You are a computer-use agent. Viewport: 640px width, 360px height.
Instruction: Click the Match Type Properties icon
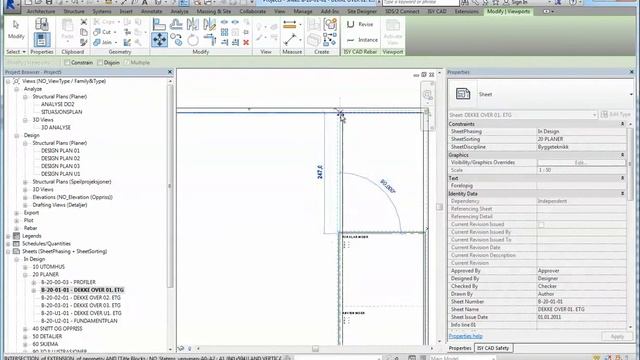[x=84, y=42]
